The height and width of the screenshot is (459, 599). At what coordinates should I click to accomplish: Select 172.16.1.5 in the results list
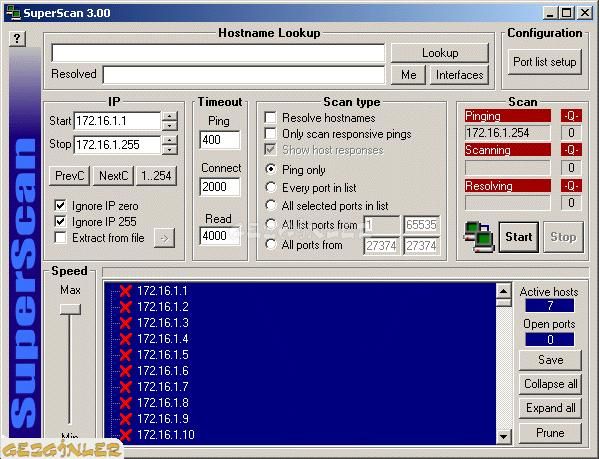point(163,355)
